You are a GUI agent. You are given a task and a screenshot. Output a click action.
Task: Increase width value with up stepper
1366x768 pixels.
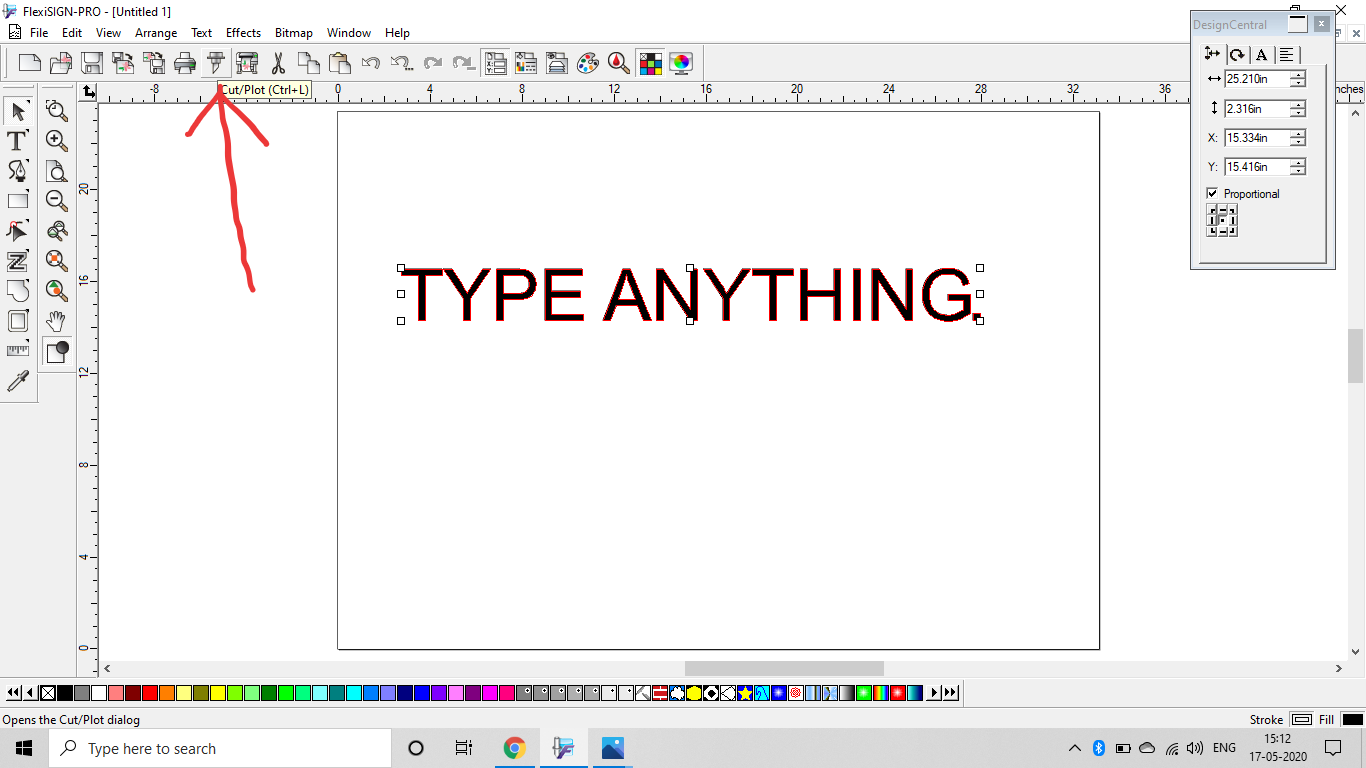point(1298,75)
